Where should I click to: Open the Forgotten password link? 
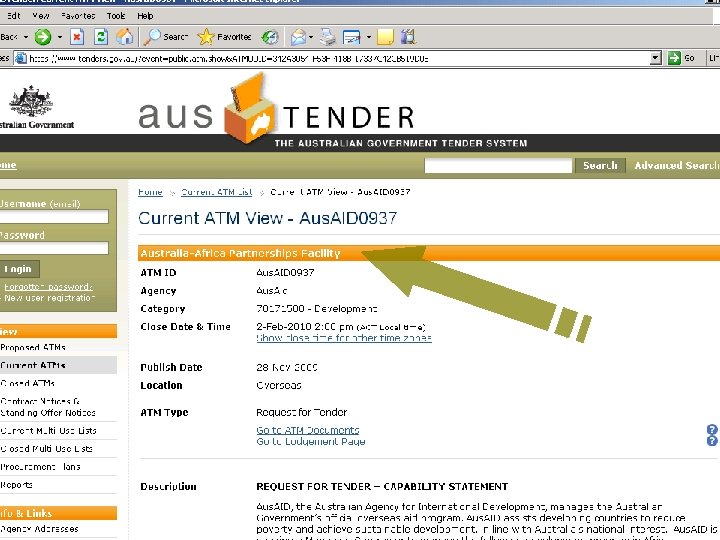pos(48,287)
